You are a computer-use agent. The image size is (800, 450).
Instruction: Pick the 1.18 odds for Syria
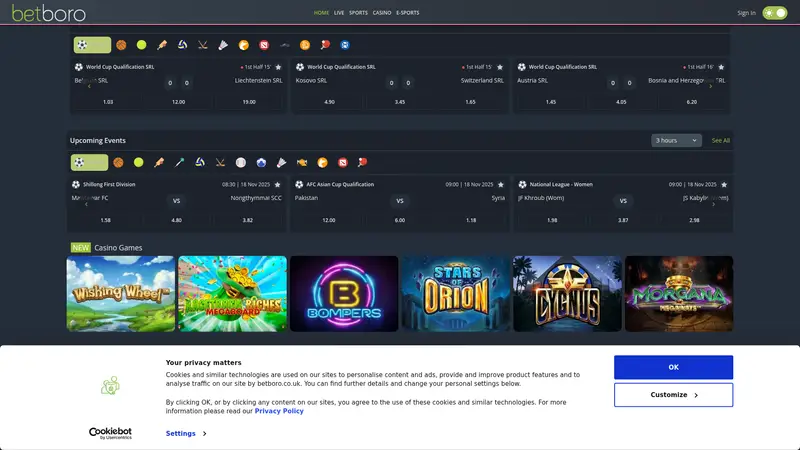(x=471, y=220)
